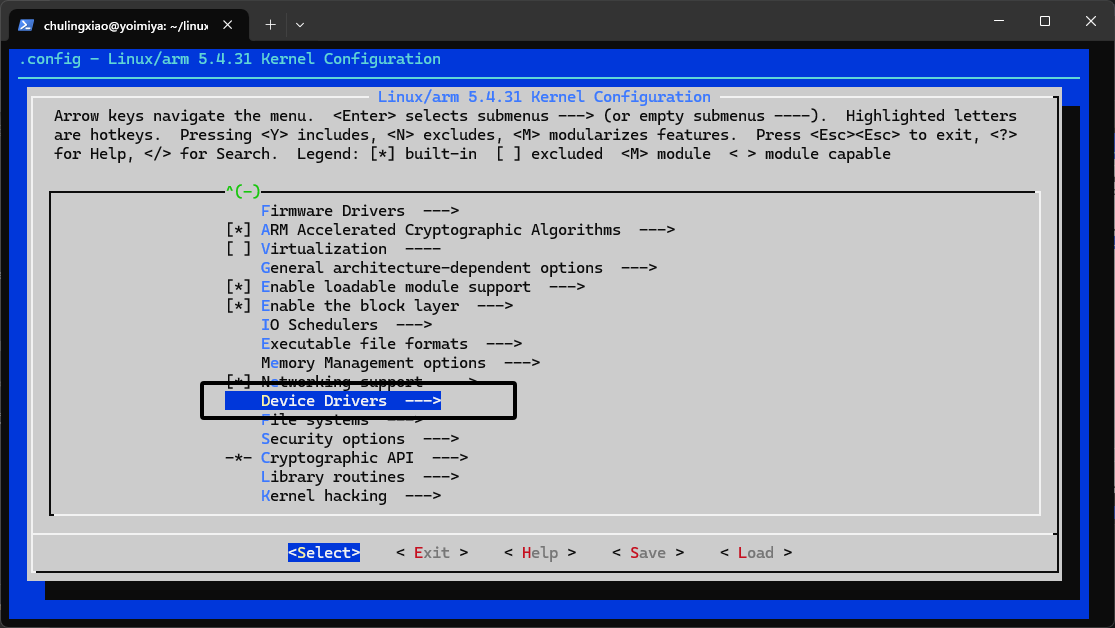
Task: Click the ^(-) scroll-up indicator
Action: pyautogui.click(x=243, y=191)
